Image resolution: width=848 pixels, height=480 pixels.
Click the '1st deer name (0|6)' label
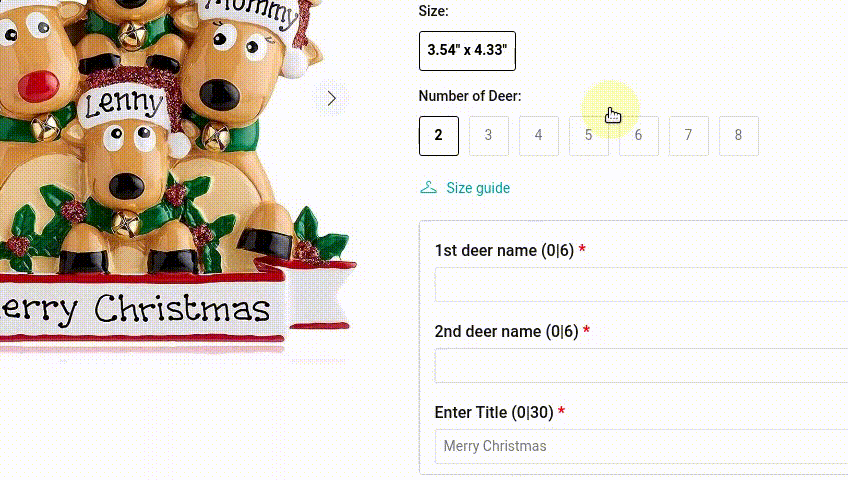coord(504,250)
